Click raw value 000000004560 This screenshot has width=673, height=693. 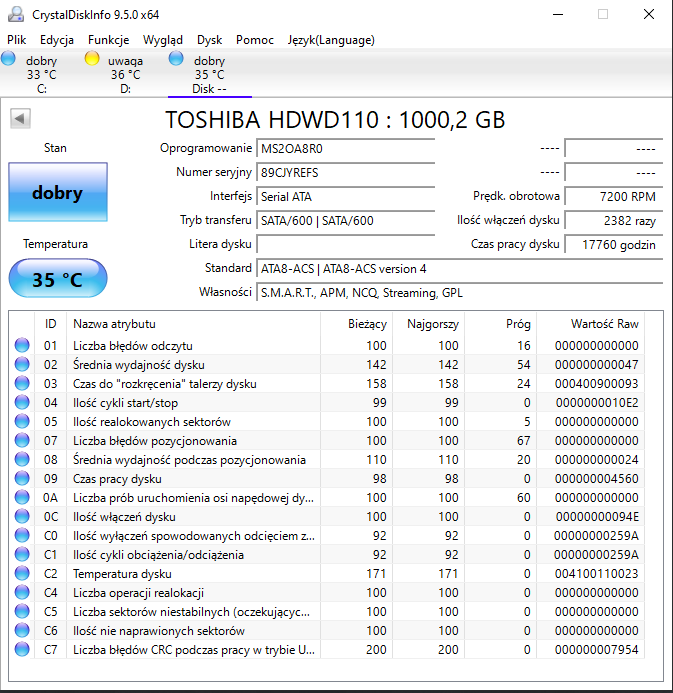[x=597, y=479]
